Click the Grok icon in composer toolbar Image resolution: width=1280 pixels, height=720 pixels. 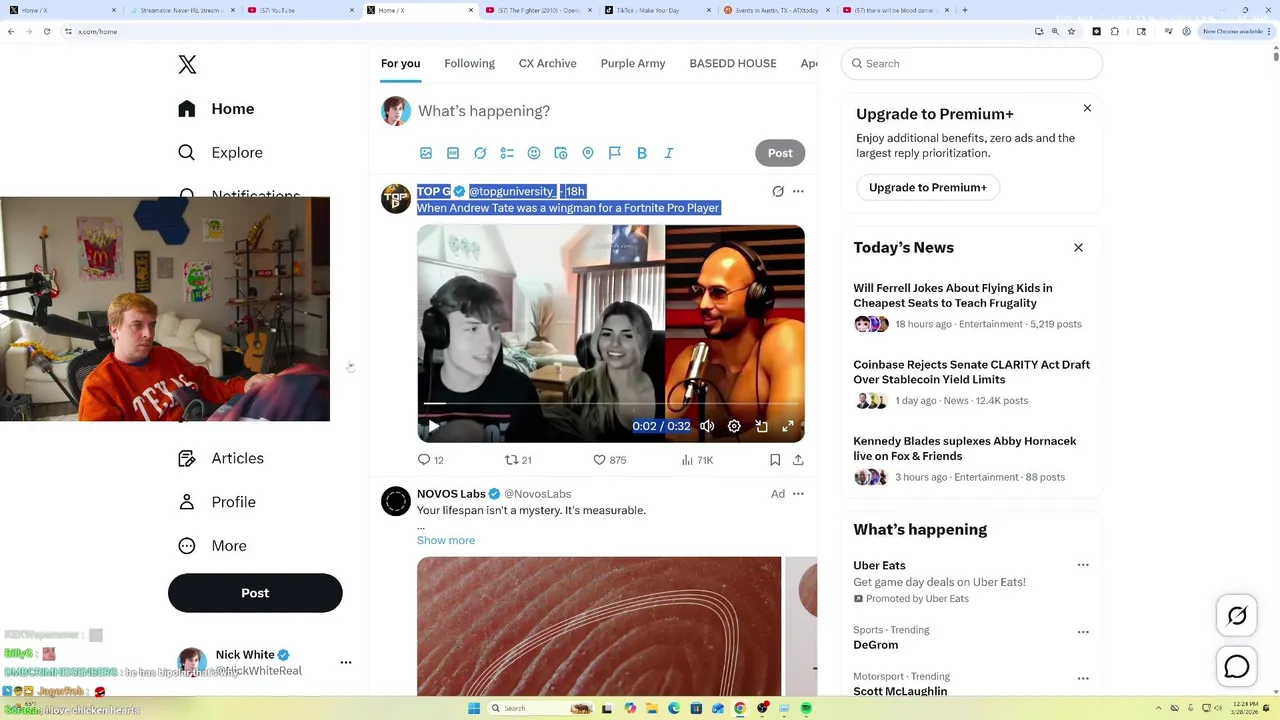click(480, 153)
